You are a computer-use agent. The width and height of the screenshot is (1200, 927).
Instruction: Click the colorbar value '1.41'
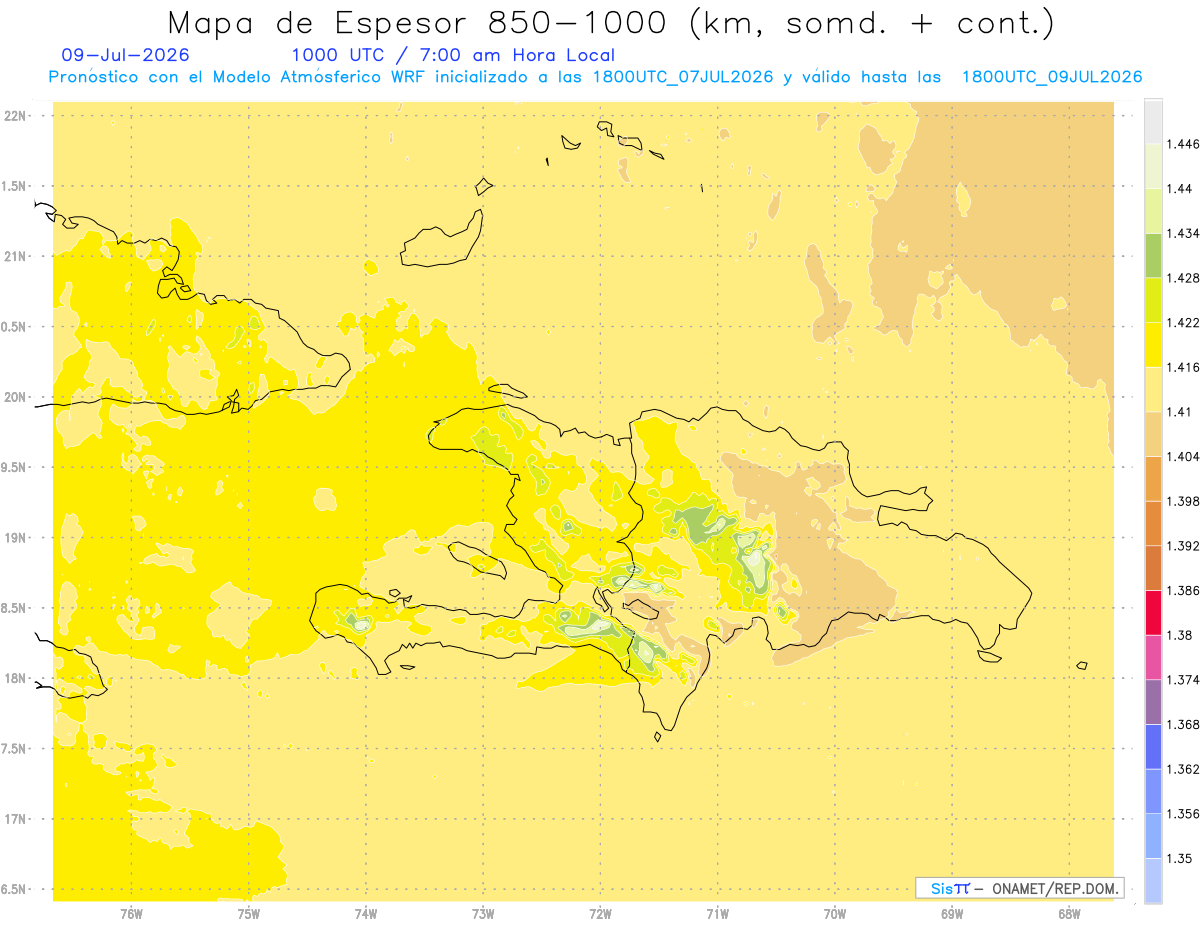[x=1179, y=412]
